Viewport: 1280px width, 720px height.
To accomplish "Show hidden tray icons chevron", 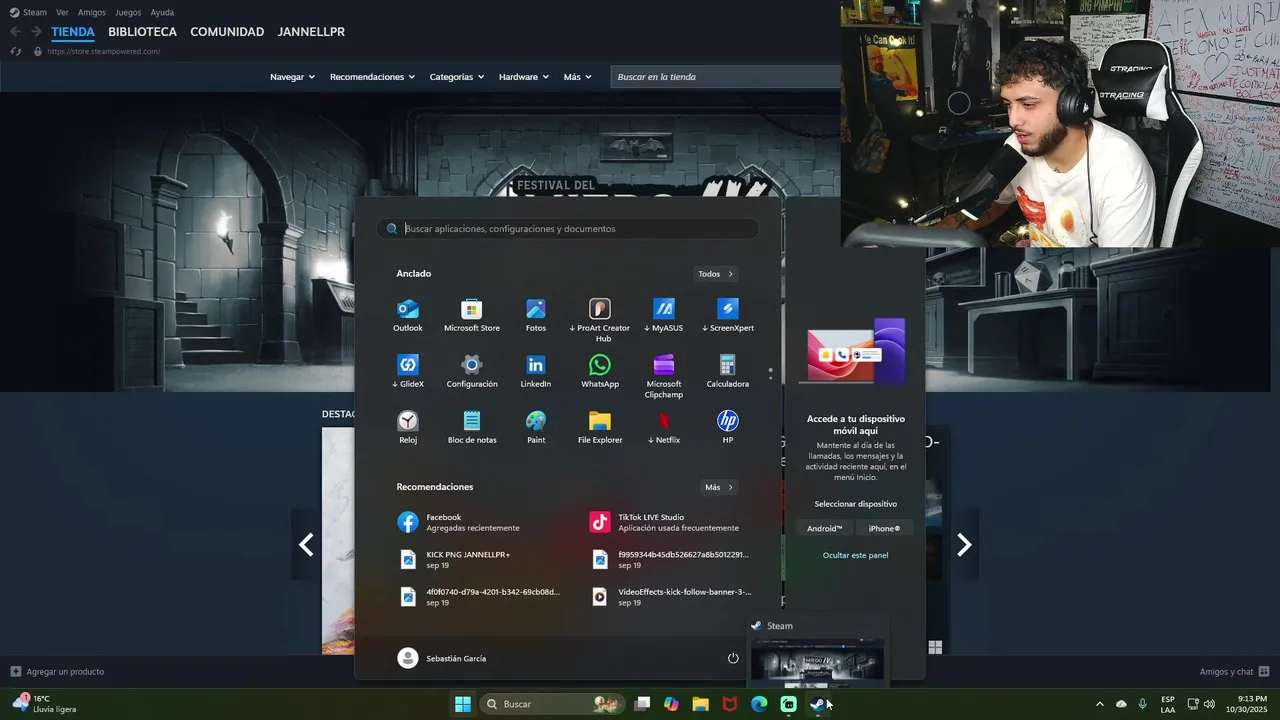I will (x=1100, y=704).
